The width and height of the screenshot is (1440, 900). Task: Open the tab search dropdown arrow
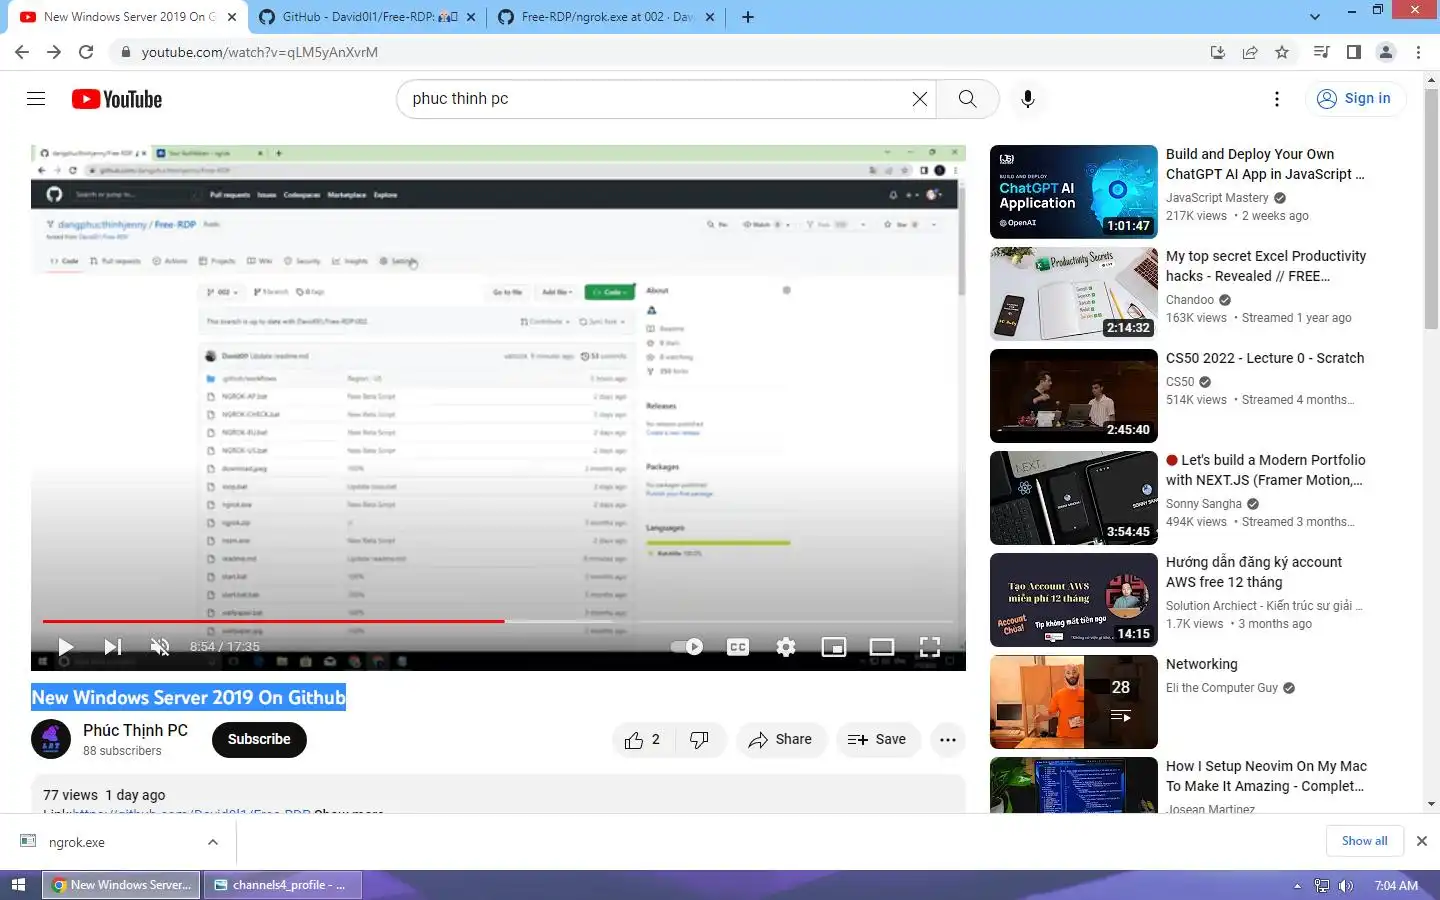(1314, 17)
